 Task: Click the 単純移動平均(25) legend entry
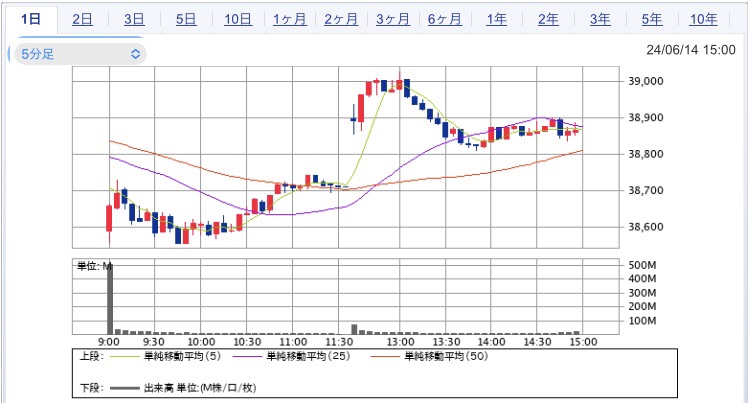click(x=308, y=356)
